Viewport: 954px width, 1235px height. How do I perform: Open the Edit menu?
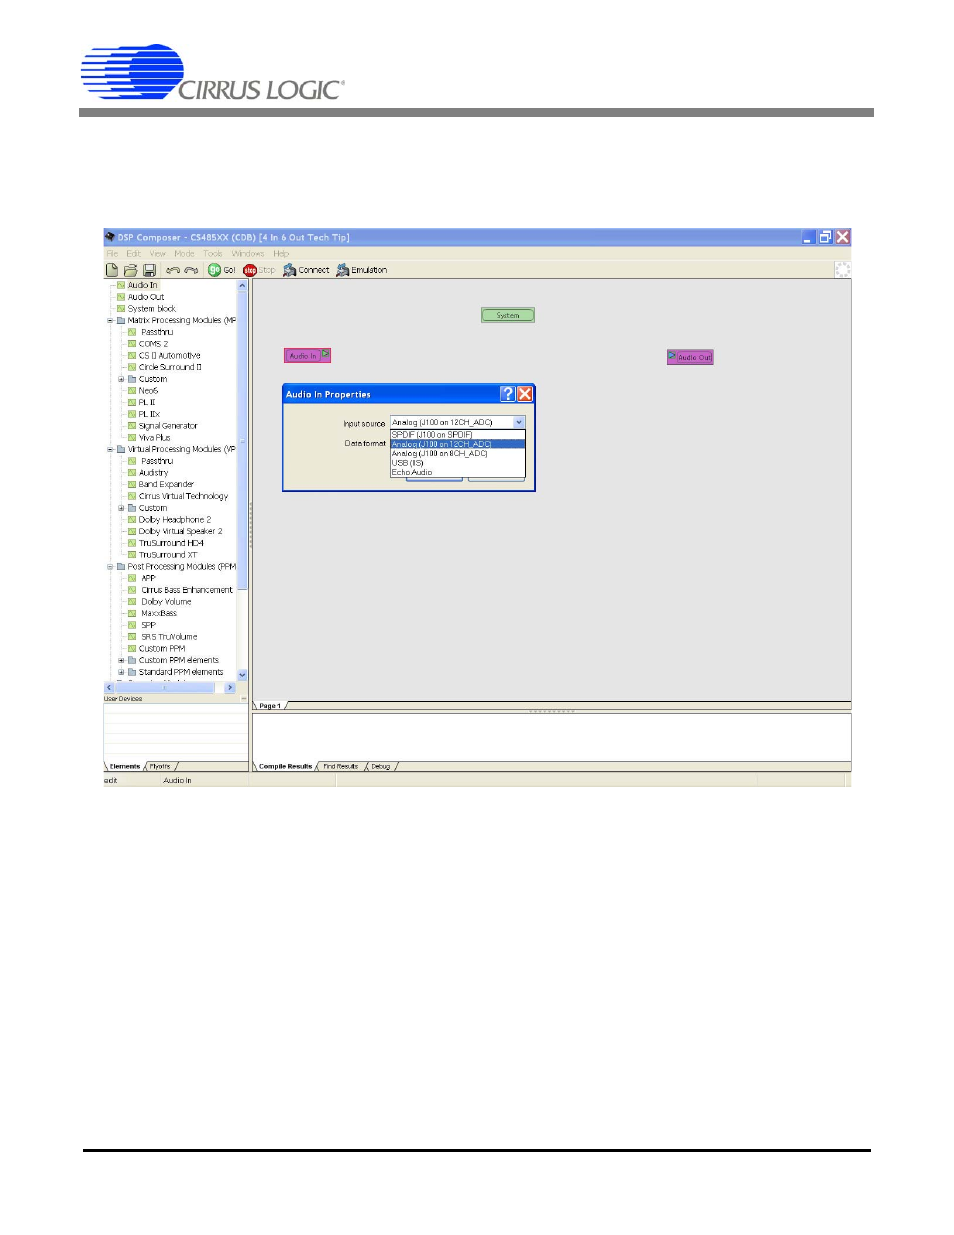click(133, 254)
